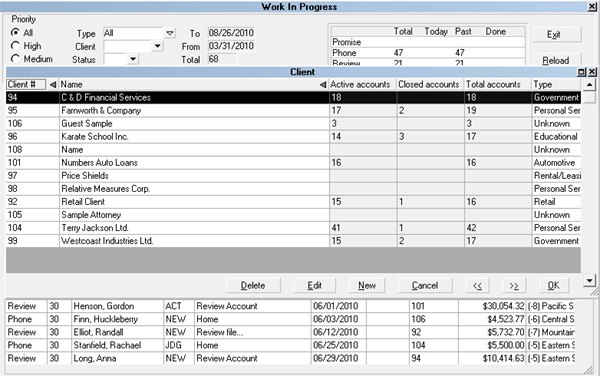Click the scroll down arrow of client list
The height and width of the screenshot is (376, 600).
pos(590,281)
